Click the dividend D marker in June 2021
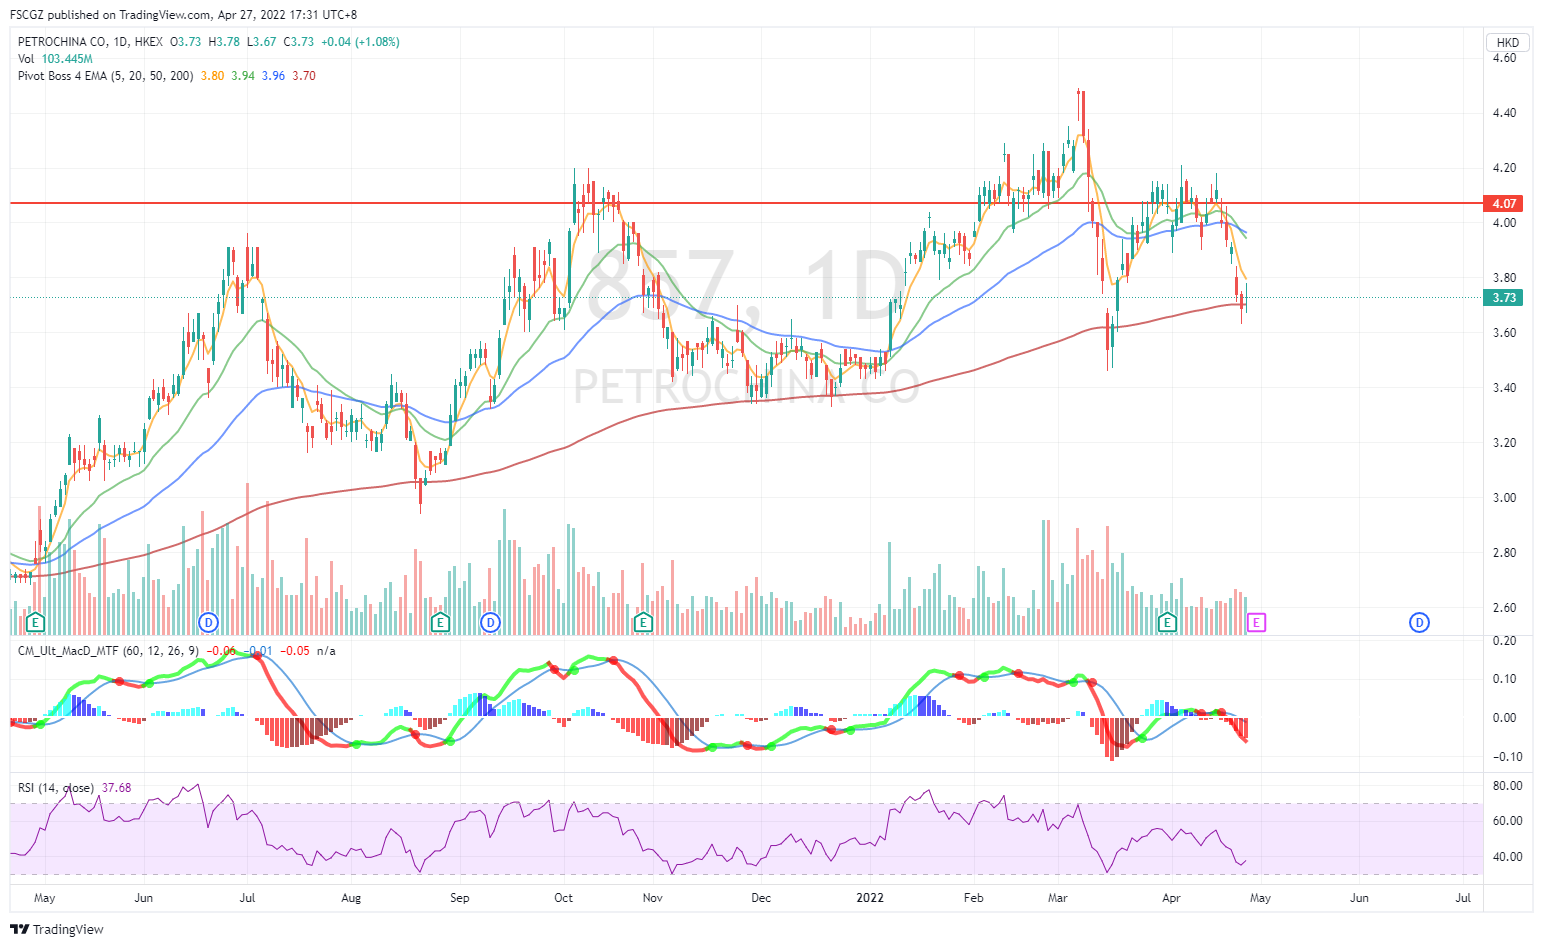Image resolution: width=1543 pixels, height=947 pixels. [208, 622]
